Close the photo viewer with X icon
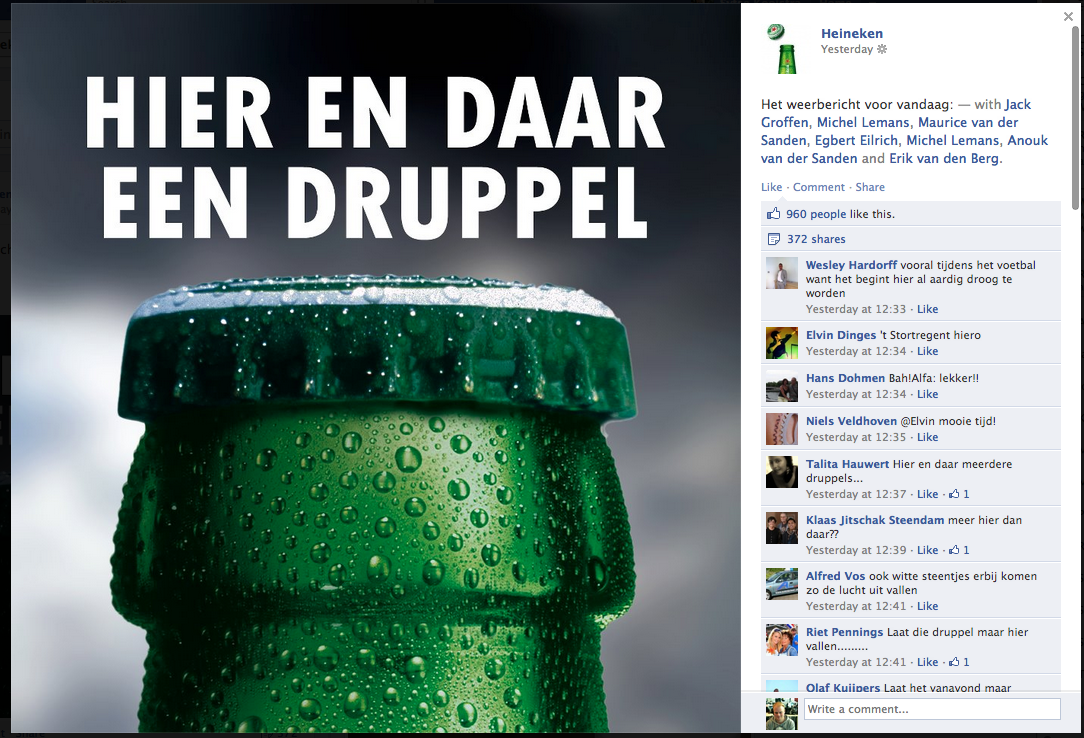The height and width of the screenshot is (738, 1084). click(1068, 17)
